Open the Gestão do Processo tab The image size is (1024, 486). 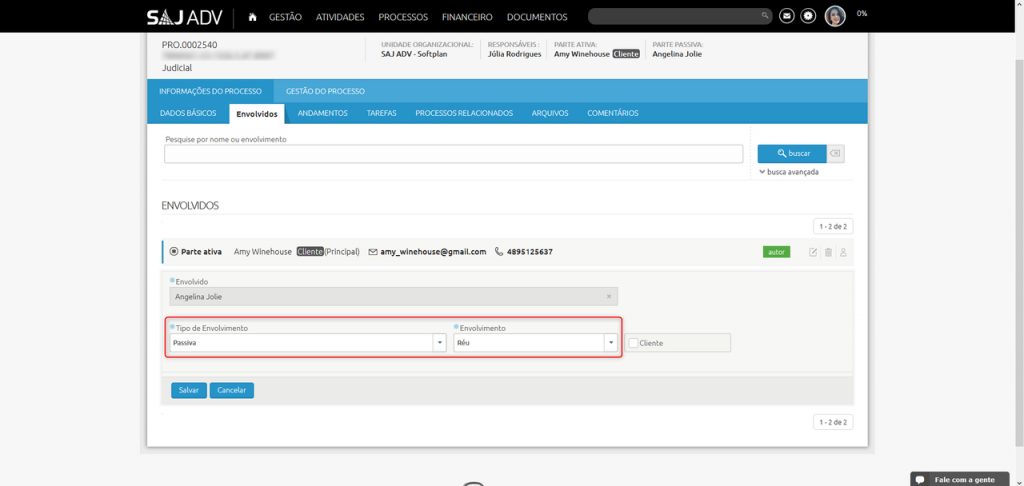325,91
